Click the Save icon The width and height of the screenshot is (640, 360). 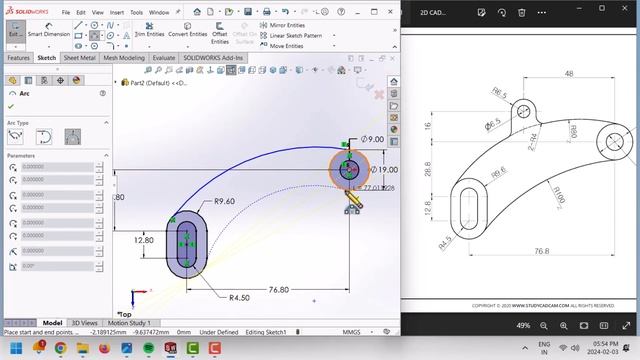[248, 12]
